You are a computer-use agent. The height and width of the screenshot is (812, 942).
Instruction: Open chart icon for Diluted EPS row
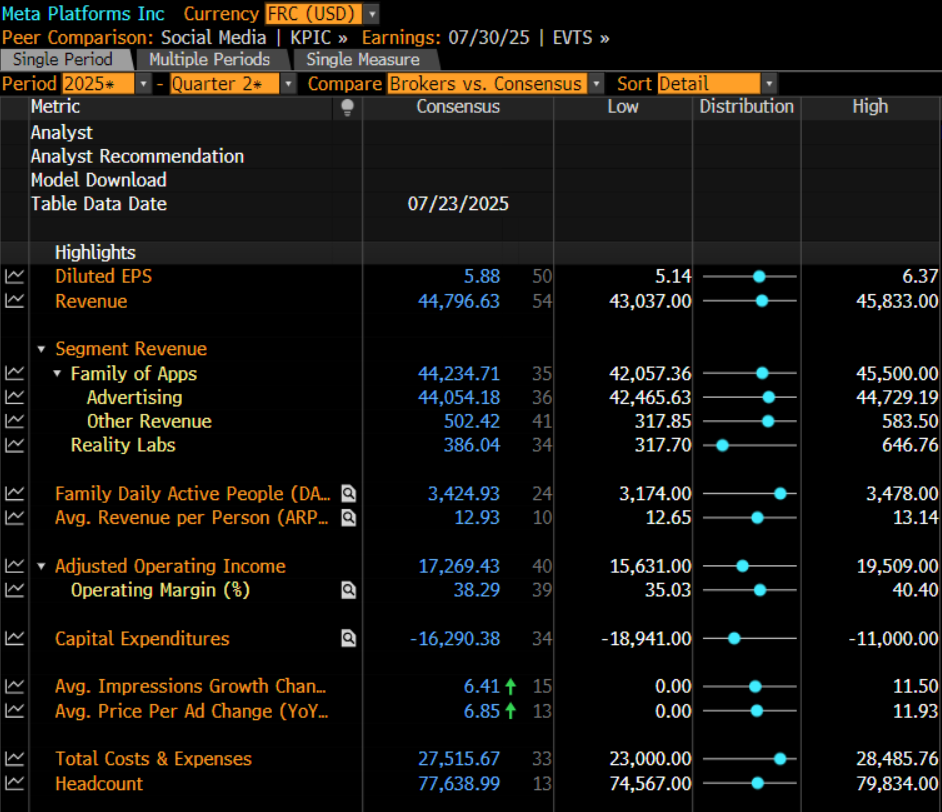point(14,276)
